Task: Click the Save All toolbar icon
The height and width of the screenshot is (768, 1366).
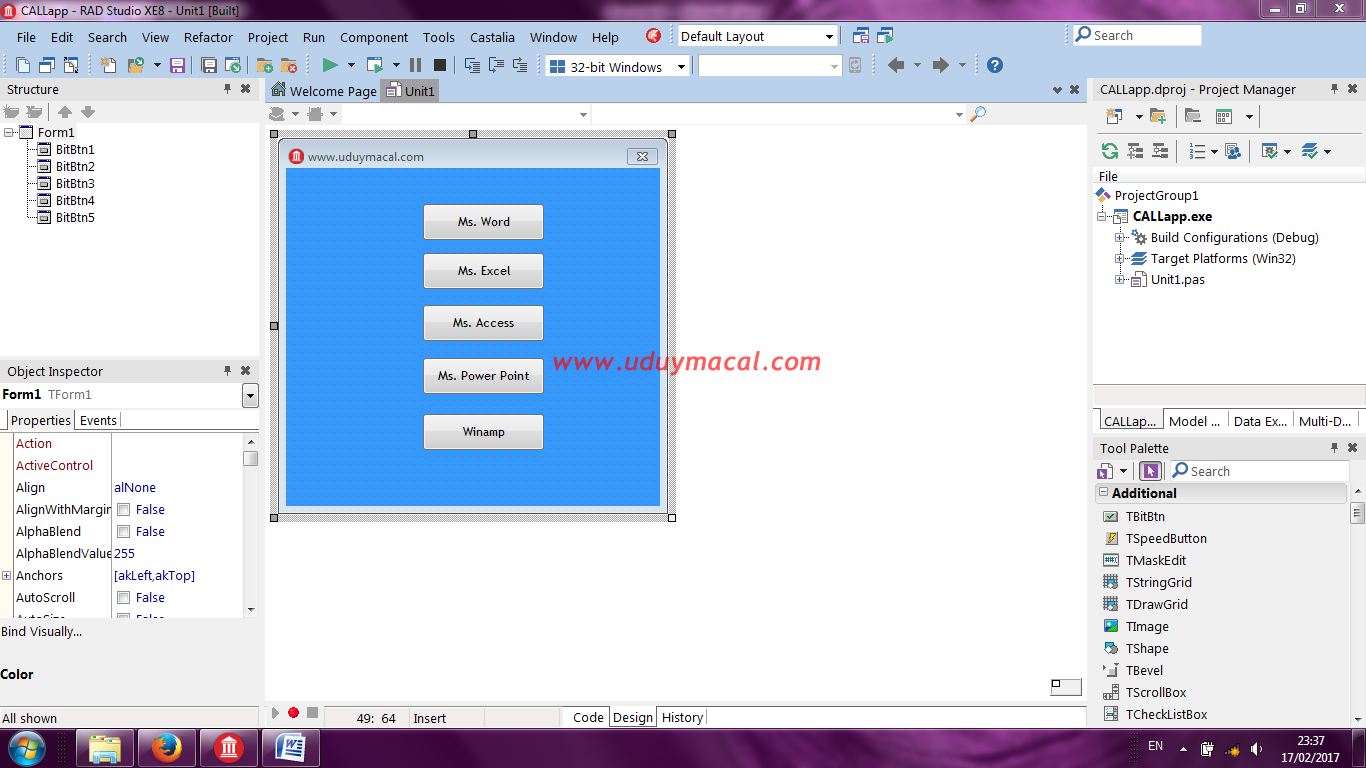Action: 209,65
